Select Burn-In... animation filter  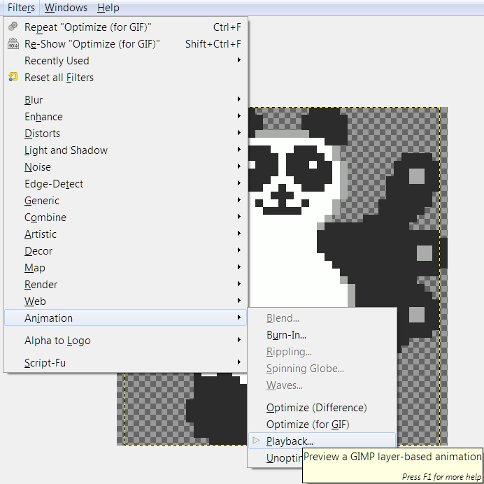pyautogui.click(x=286, y=335)
